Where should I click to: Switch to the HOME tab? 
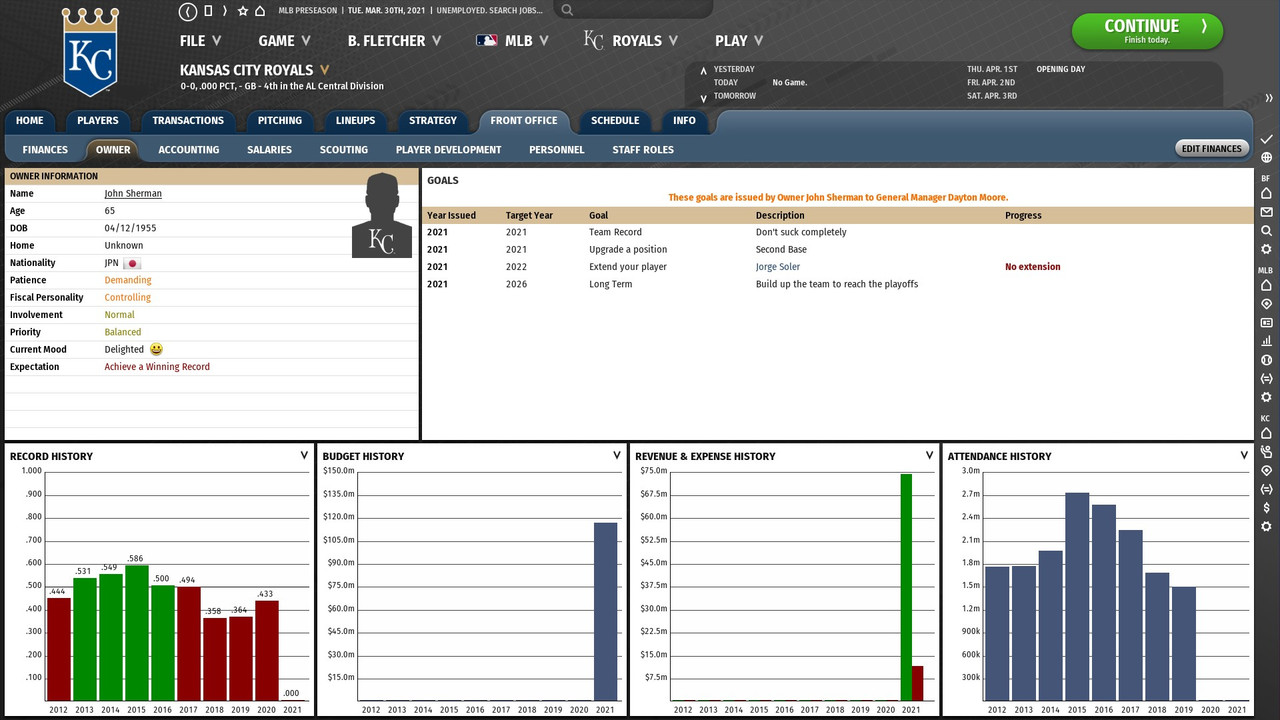(30, 121)
